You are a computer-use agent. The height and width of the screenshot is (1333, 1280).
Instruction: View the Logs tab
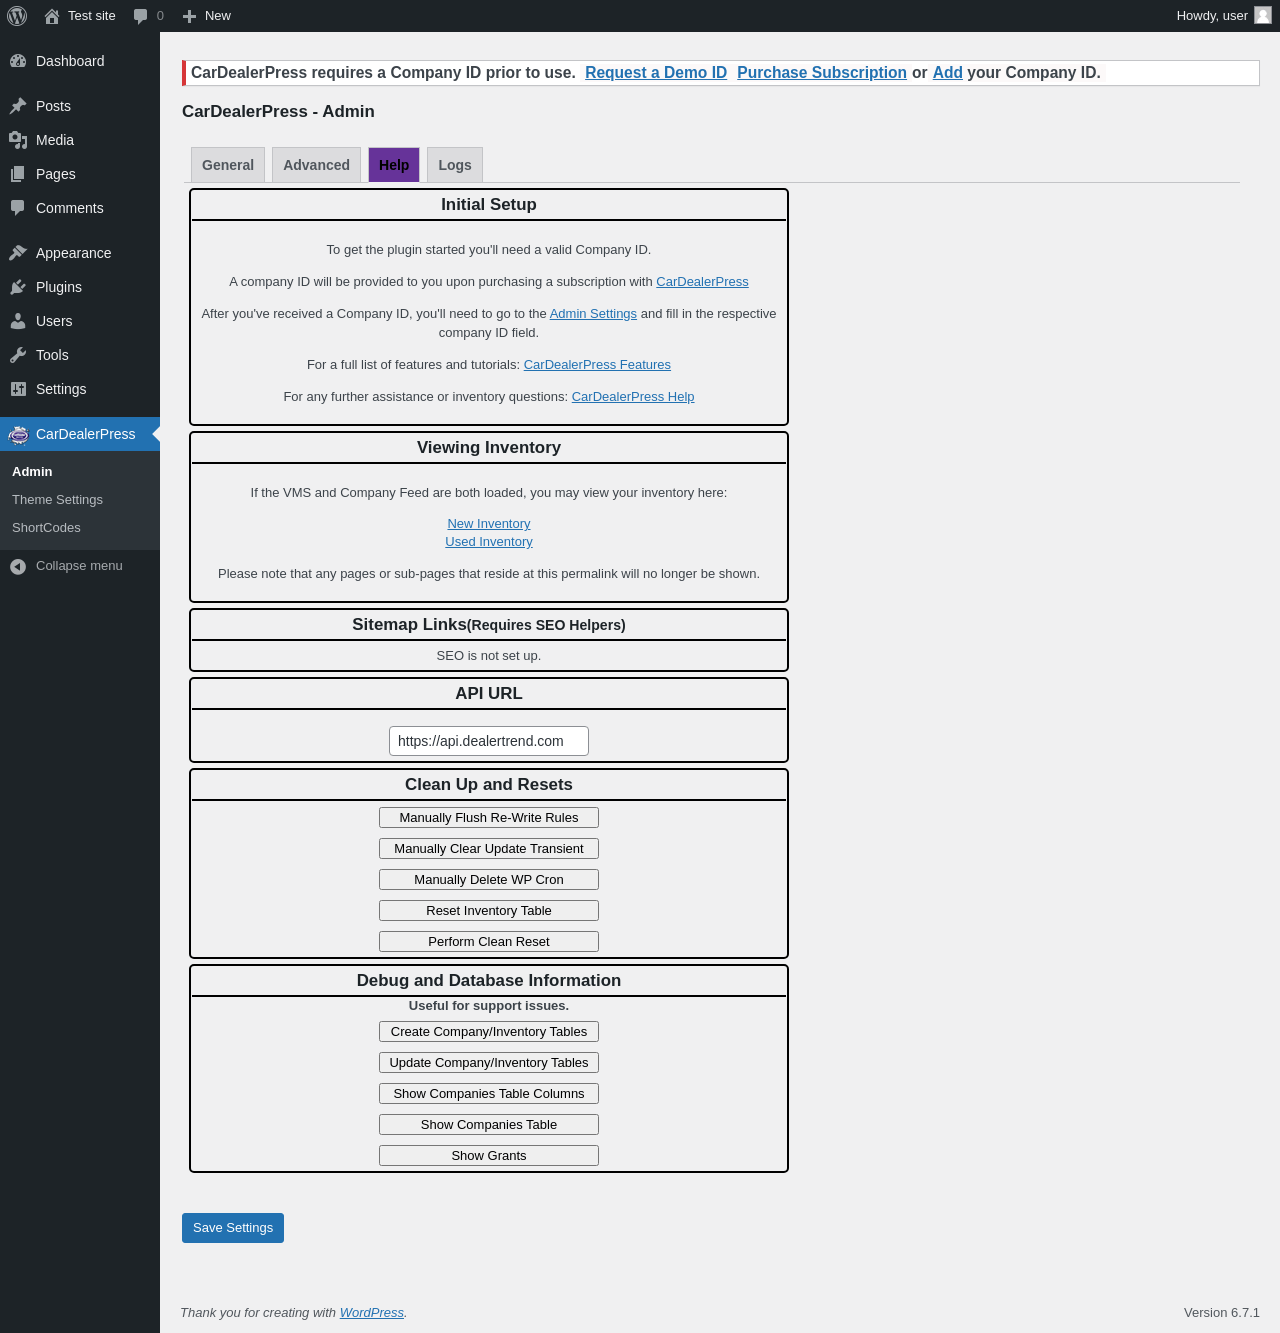click(x=455, y=165)
